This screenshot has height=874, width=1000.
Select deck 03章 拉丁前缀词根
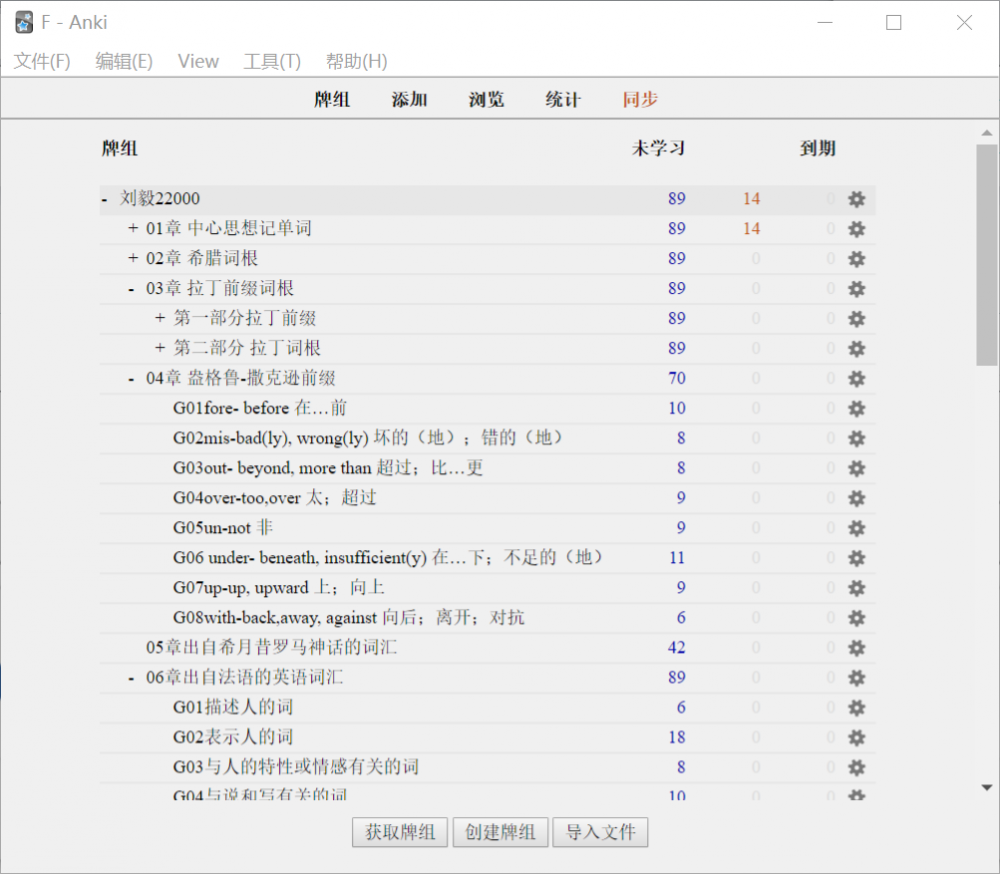point(219,288)
